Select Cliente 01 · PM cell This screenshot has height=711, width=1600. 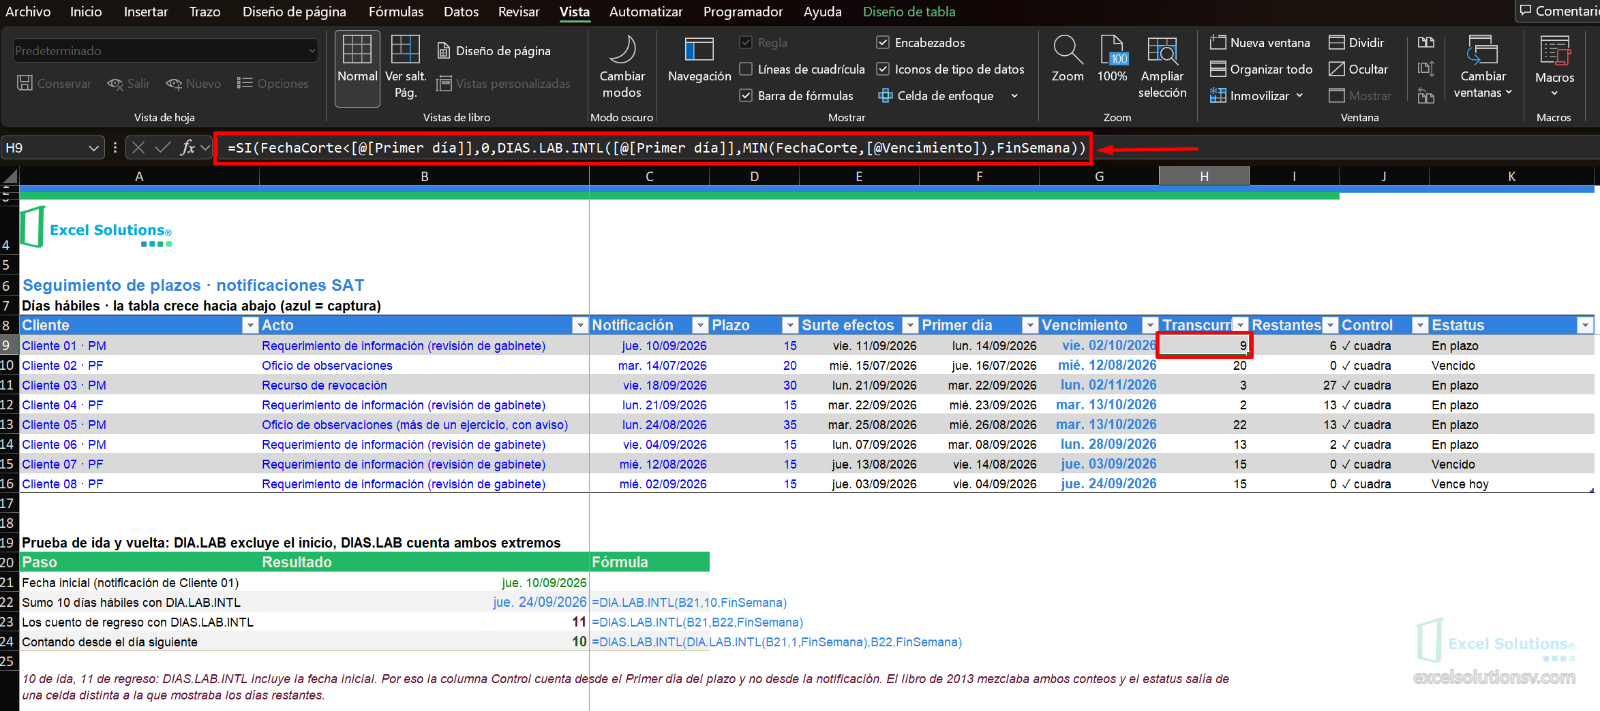tap(139, 346)
